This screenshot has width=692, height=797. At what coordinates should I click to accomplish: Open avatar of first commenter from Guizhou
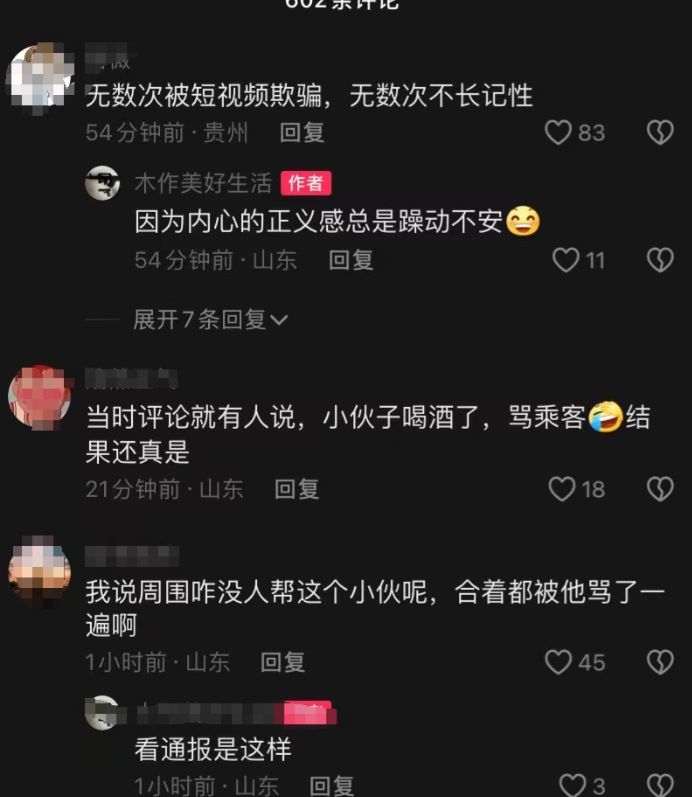pos(41,79)
